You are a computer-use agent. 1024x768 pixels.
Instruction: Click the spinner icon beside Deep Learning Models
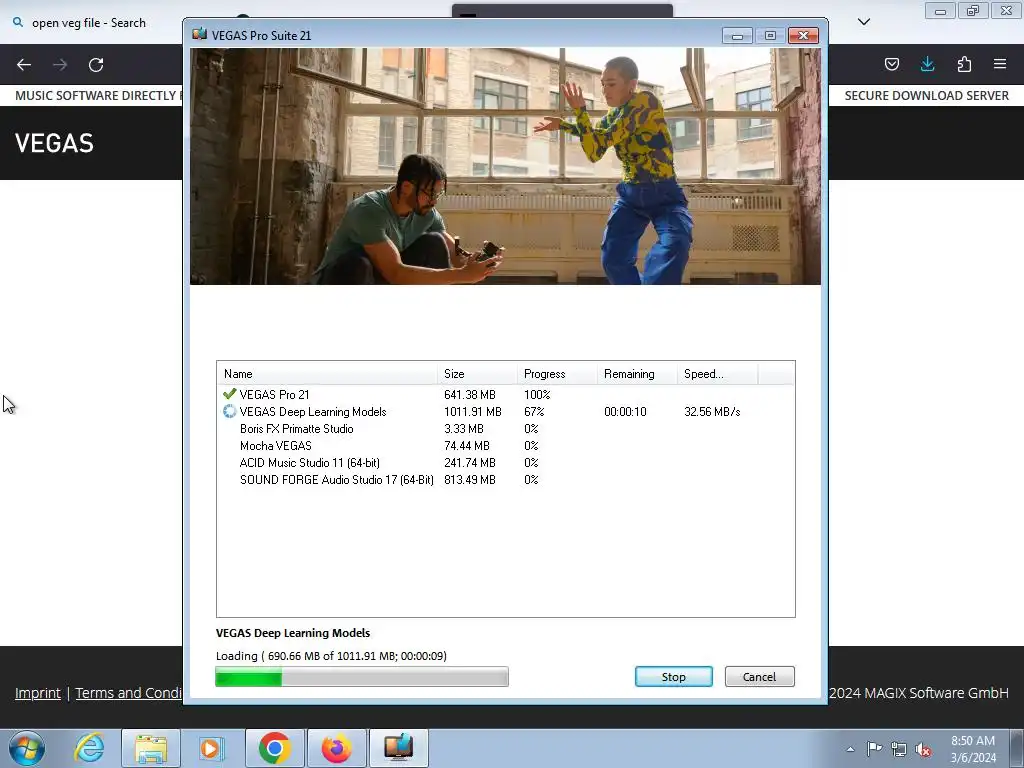click(229, 411)
